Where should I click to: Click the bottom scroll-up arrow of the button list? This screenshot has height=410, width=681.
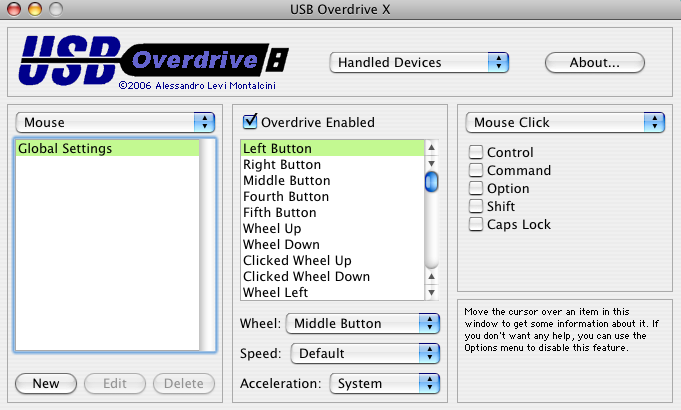pos(431,276)
